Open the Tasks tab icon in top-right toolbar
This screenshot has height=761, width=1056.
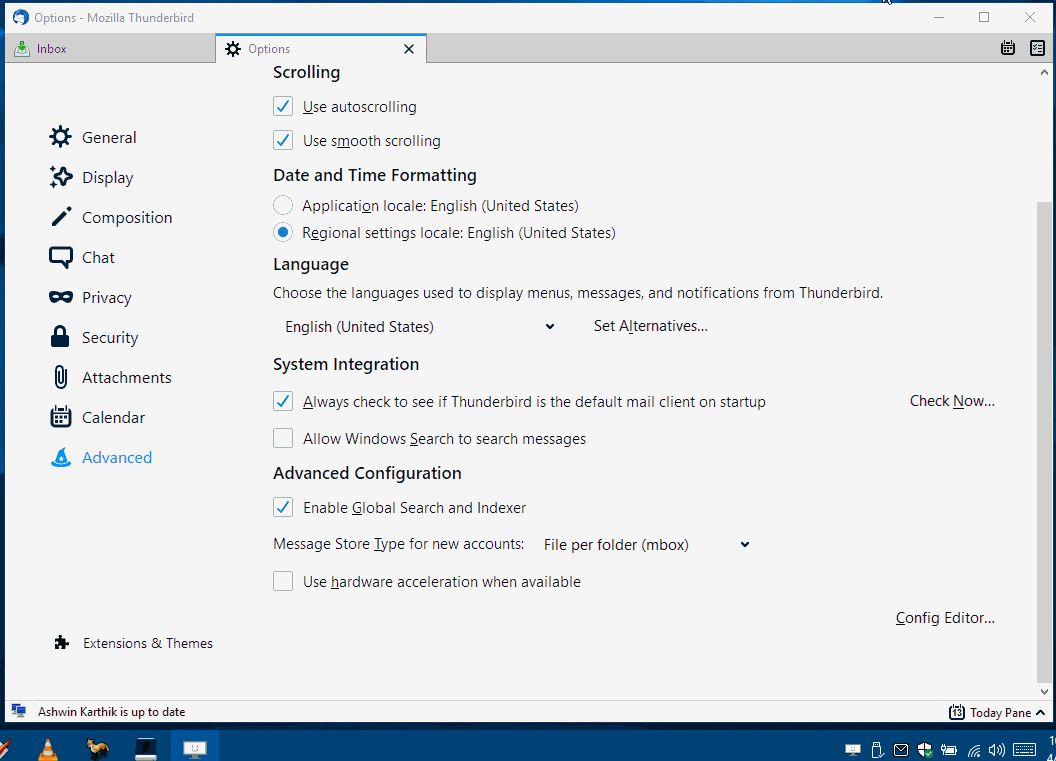[1037, 48]
